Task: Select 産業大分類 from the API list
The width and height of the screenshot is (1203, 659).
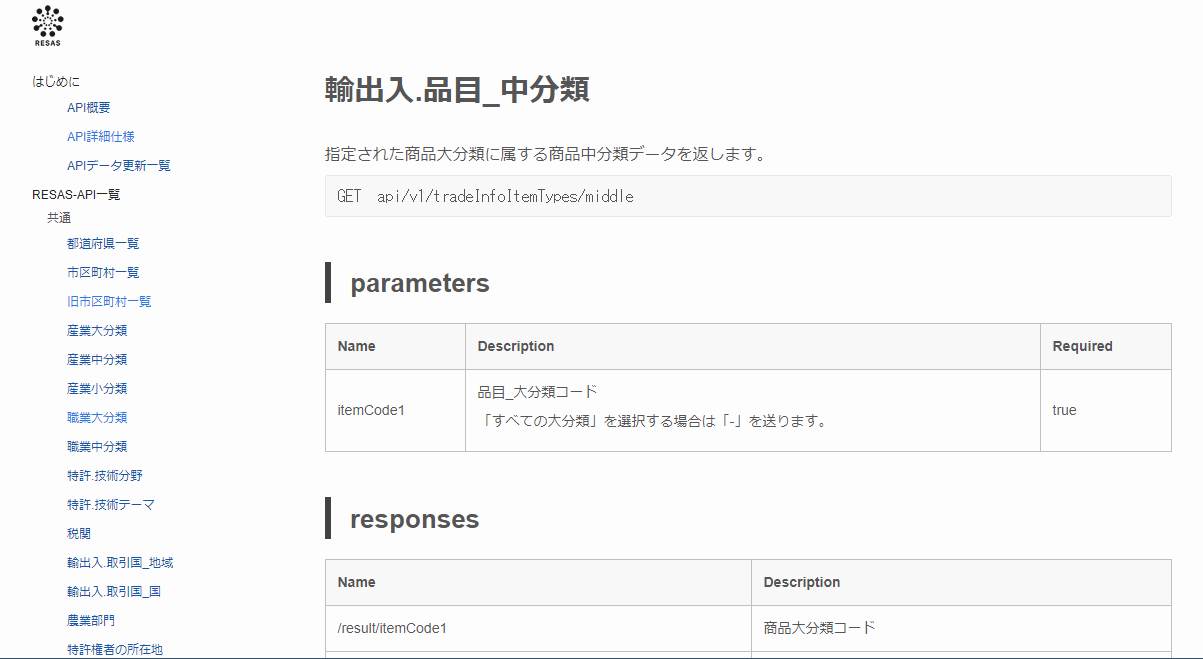Action: point(95,330)
